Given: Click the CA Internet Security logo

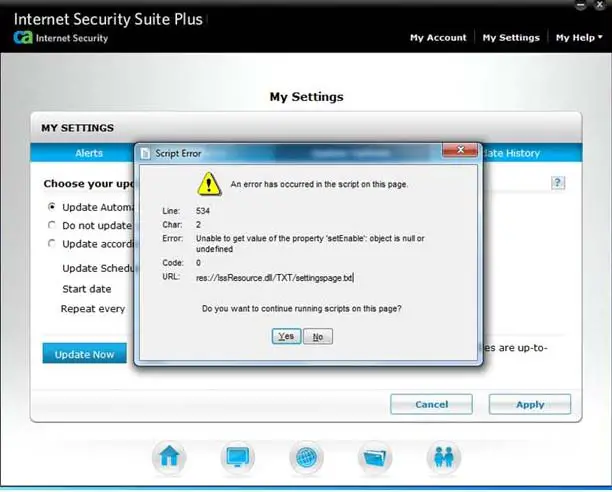Looking at the screenshot, I should (x=61, y=38).
